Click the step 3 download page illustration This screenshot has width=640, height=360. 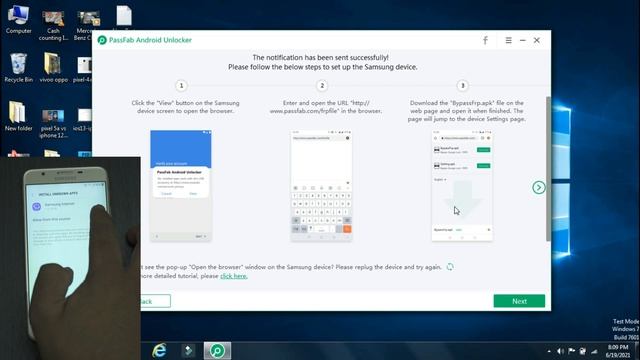click(462, 186)
